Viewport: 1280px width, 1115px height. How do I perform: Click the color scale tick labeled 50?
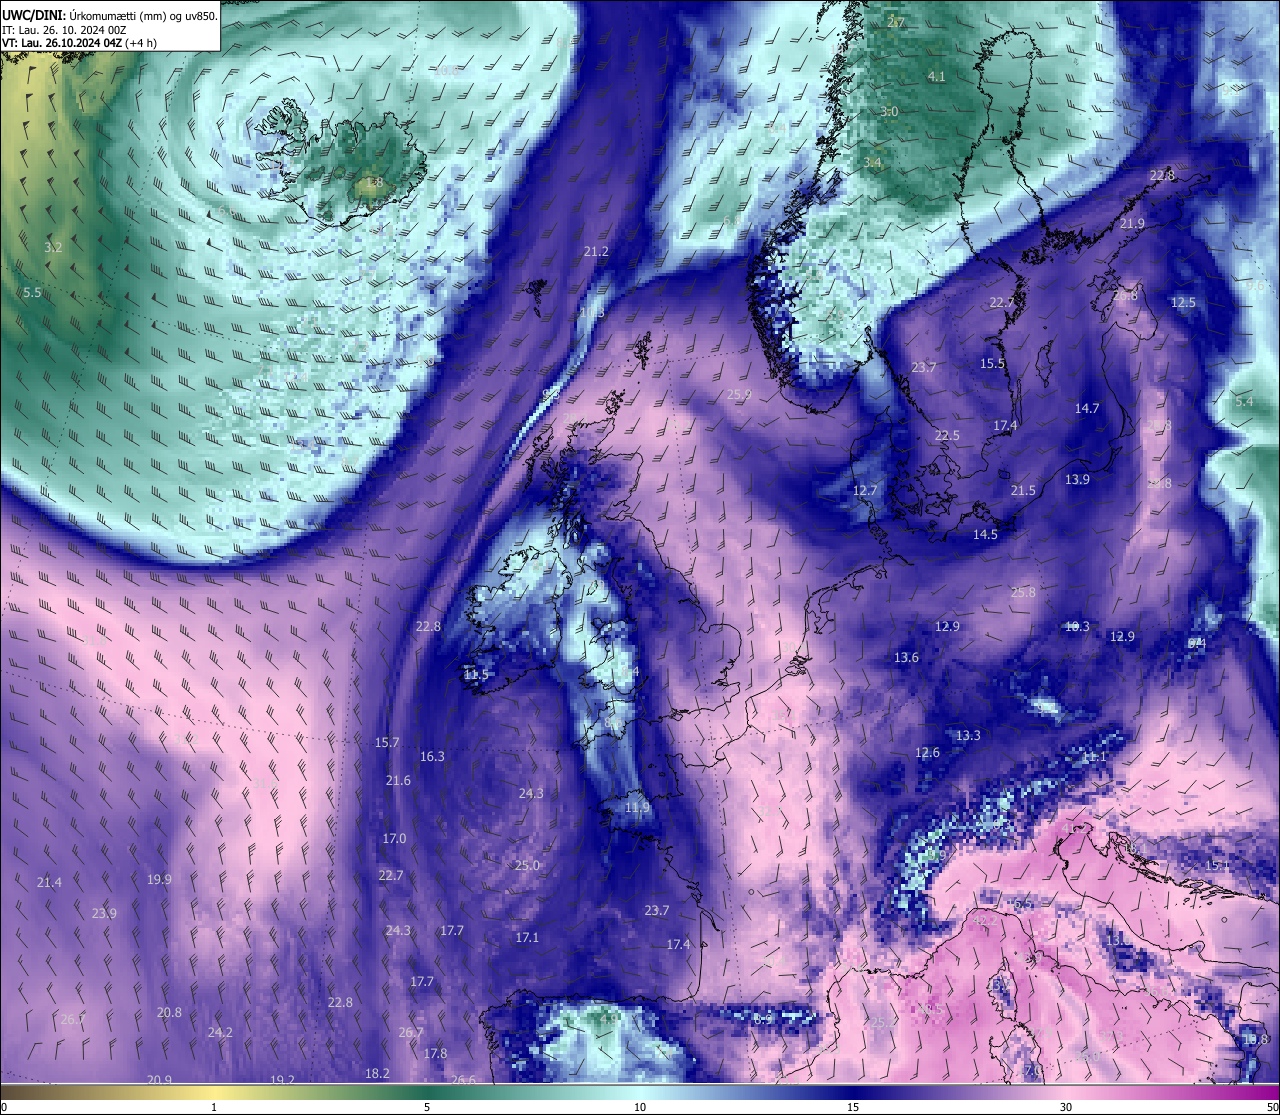1272,1107
